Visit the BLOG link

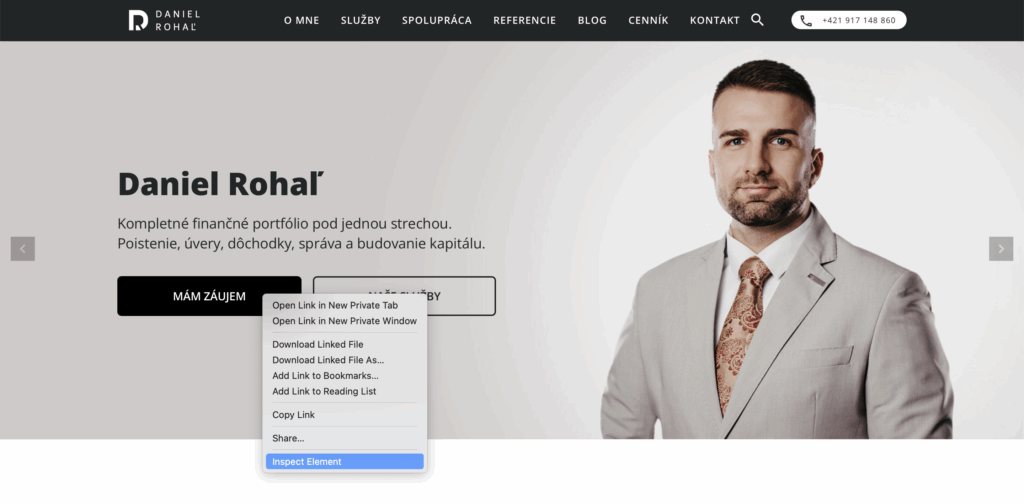pos(592,20)
